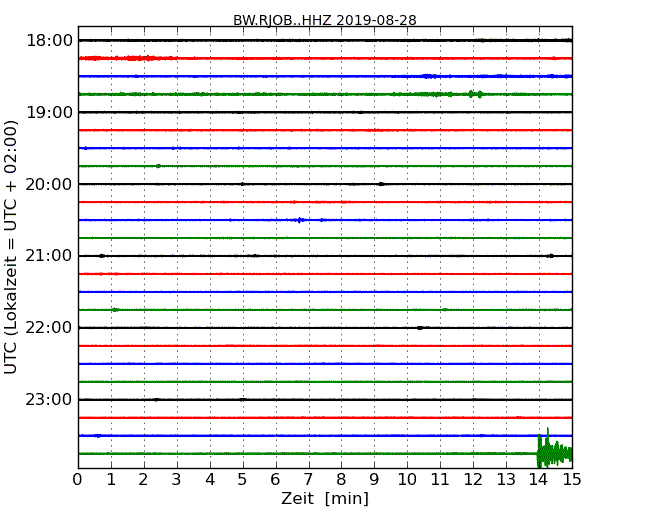Click the 18:00 time label
Viewport: 650px width, 520px height.
tap(49, 41)
